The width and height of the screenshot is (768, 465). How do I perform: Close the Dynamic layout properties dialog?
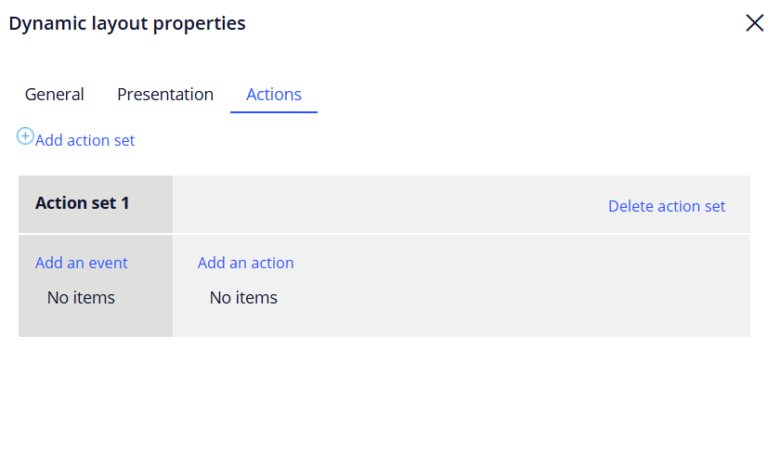754,23
